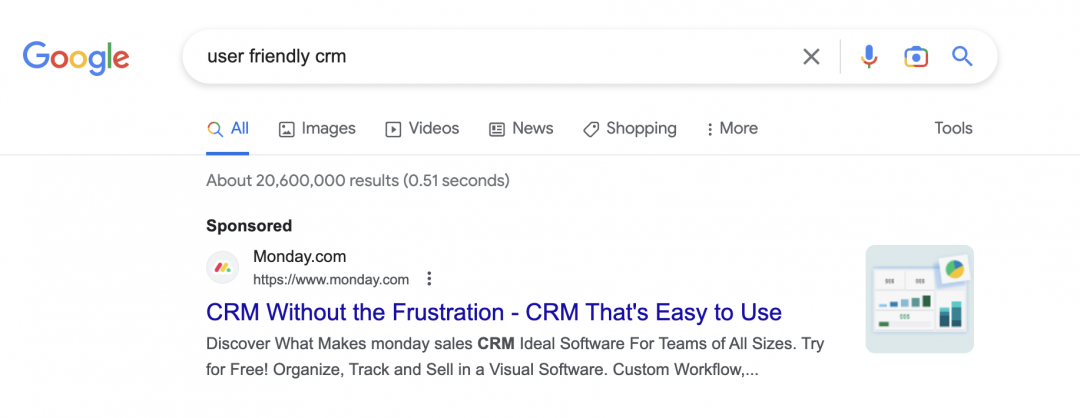Open search by image camera icon
The image size is (1080, 418).
pos(916,57)
